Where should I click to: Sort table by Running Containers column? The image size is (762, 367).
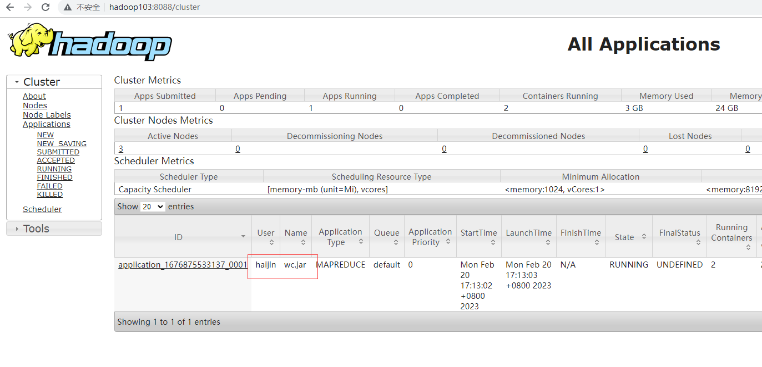(x=731, y=237)
